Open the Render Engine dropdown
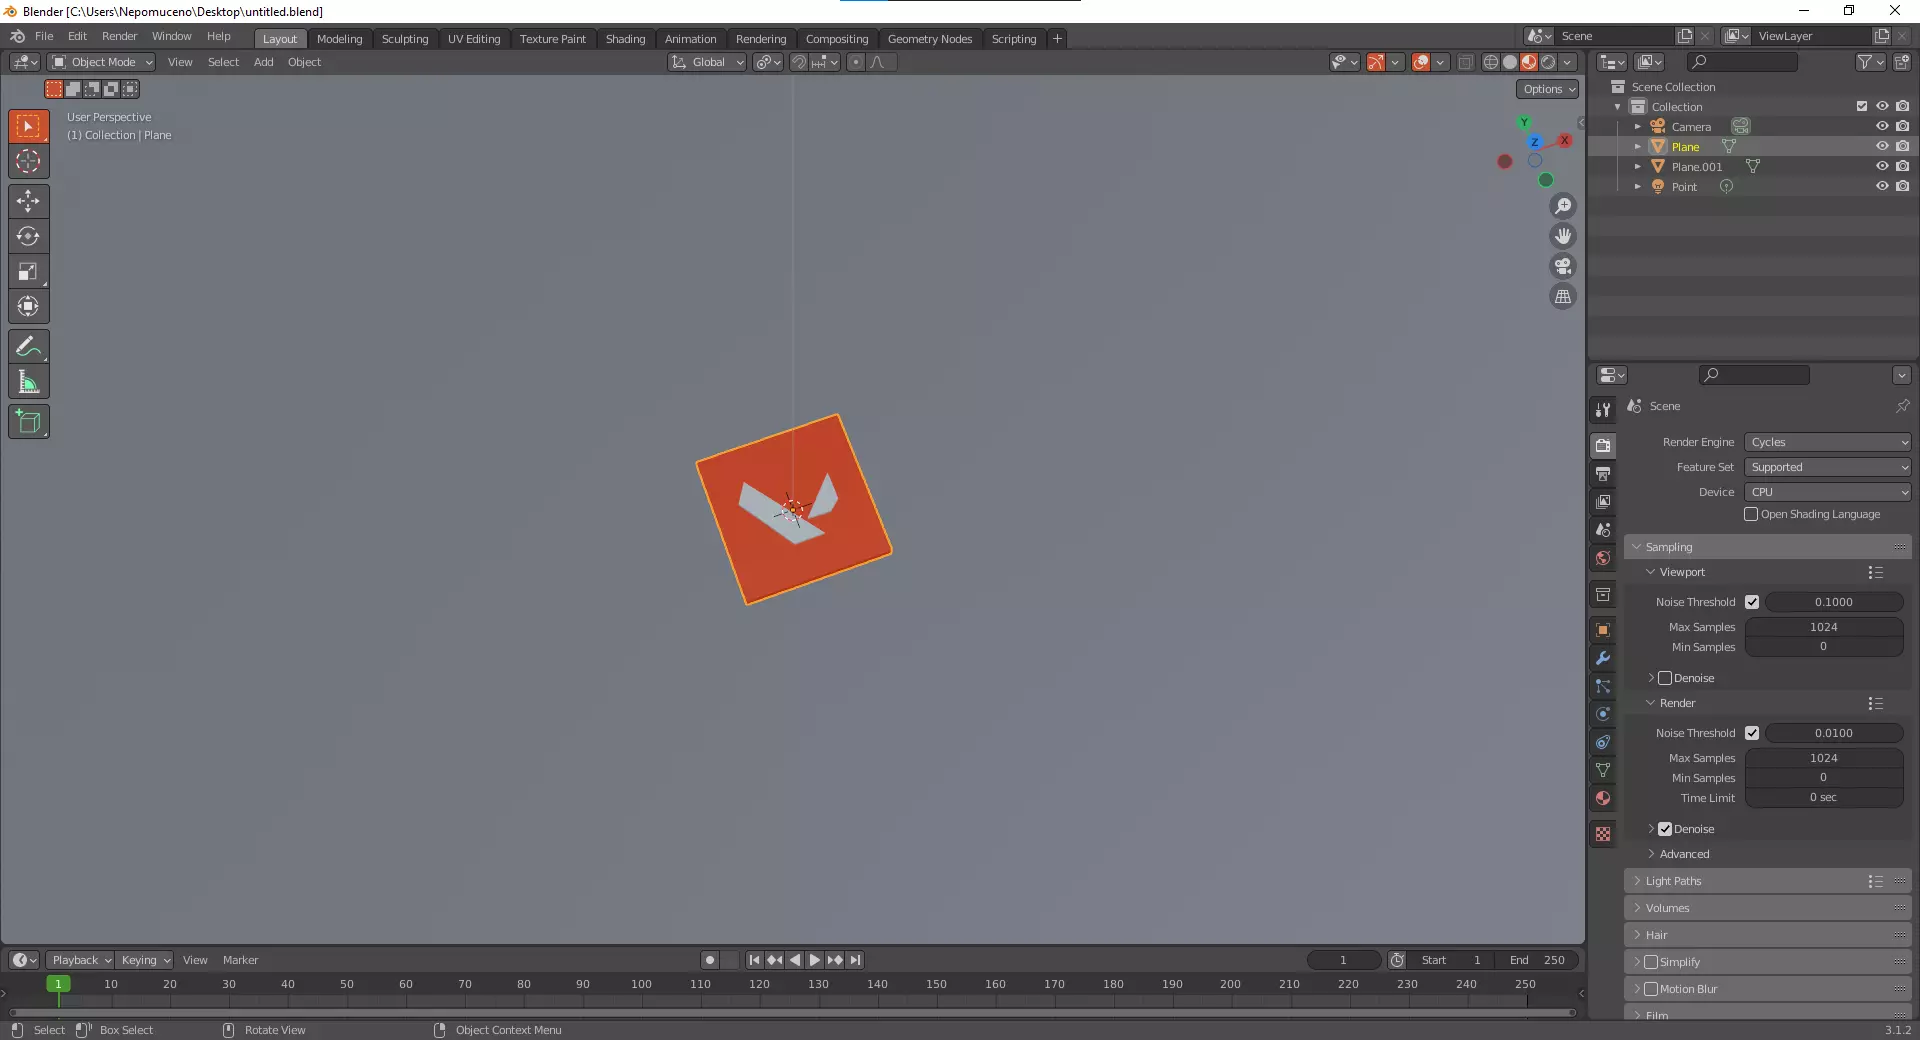This screenshot has height=1040, width=1920. pos(1828,442)
